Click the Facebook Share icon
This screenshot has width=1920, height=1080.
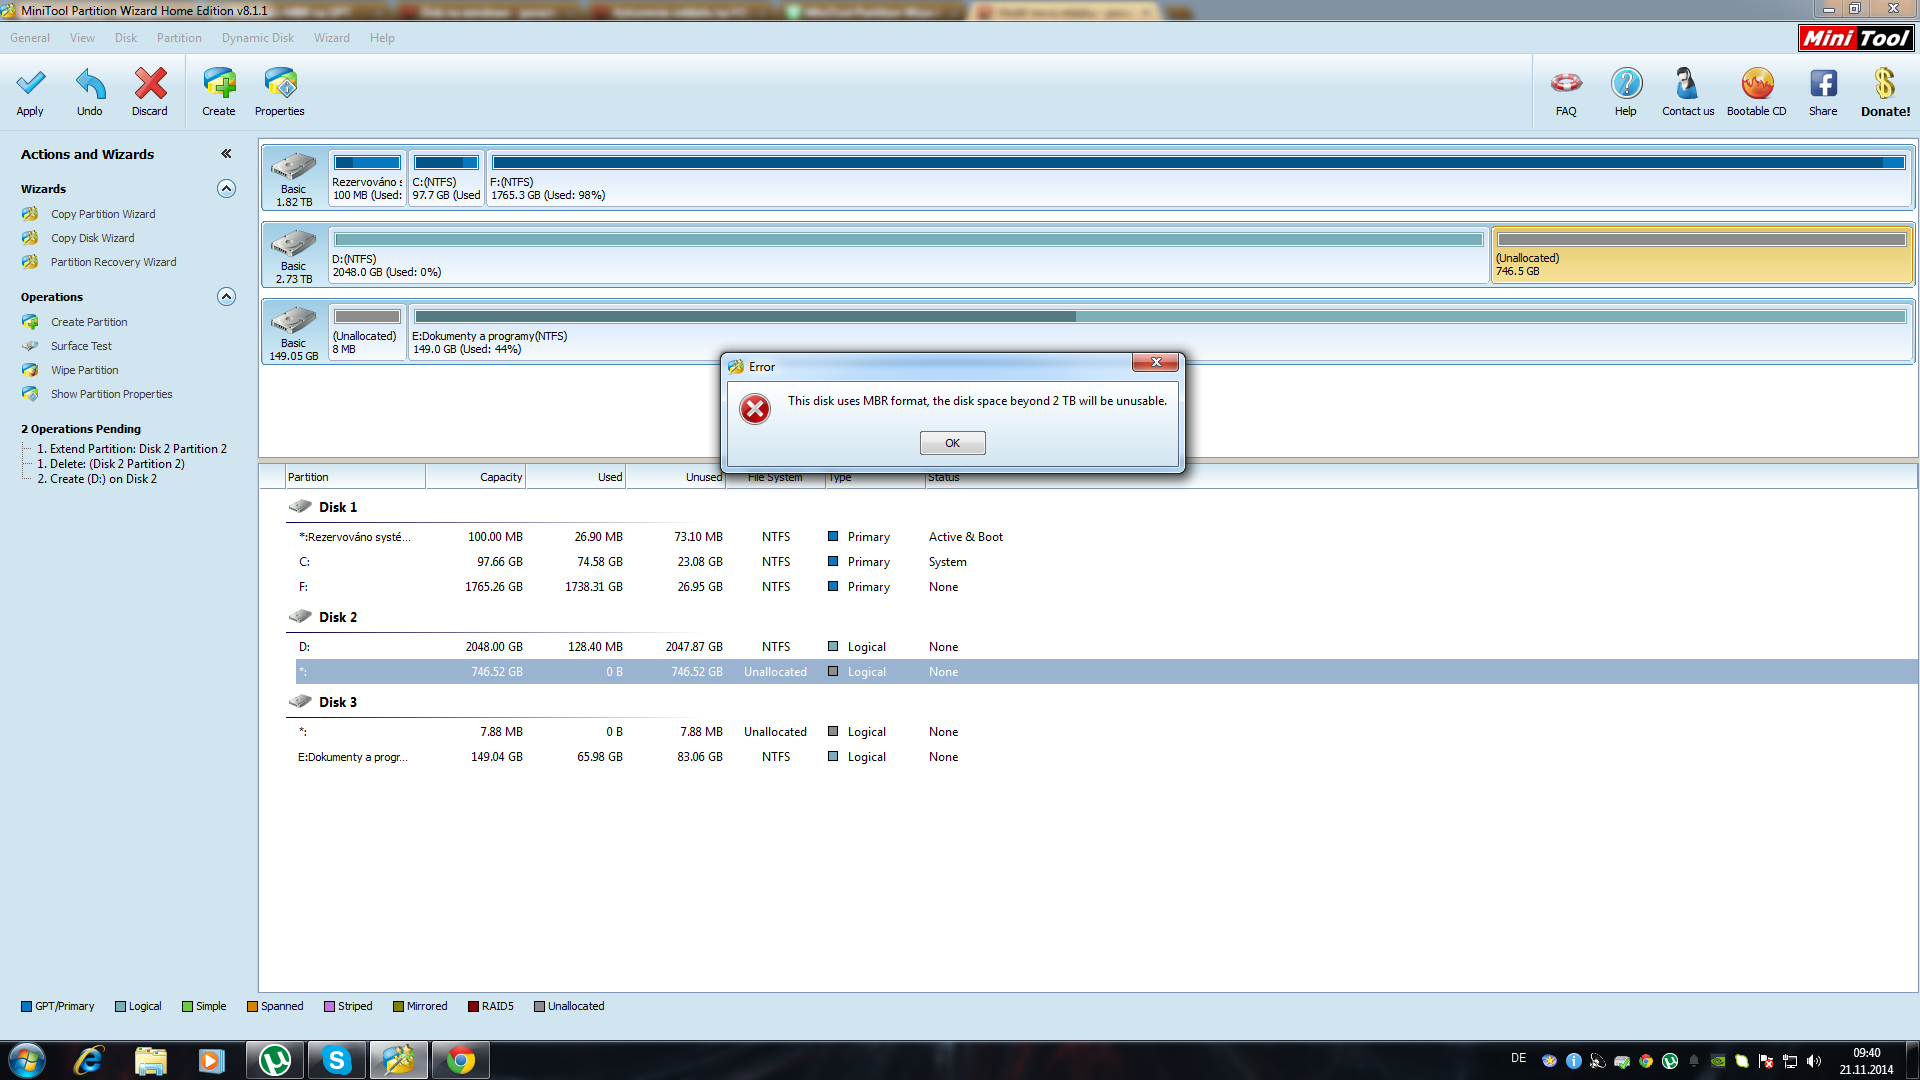[x=1823, y=84]
